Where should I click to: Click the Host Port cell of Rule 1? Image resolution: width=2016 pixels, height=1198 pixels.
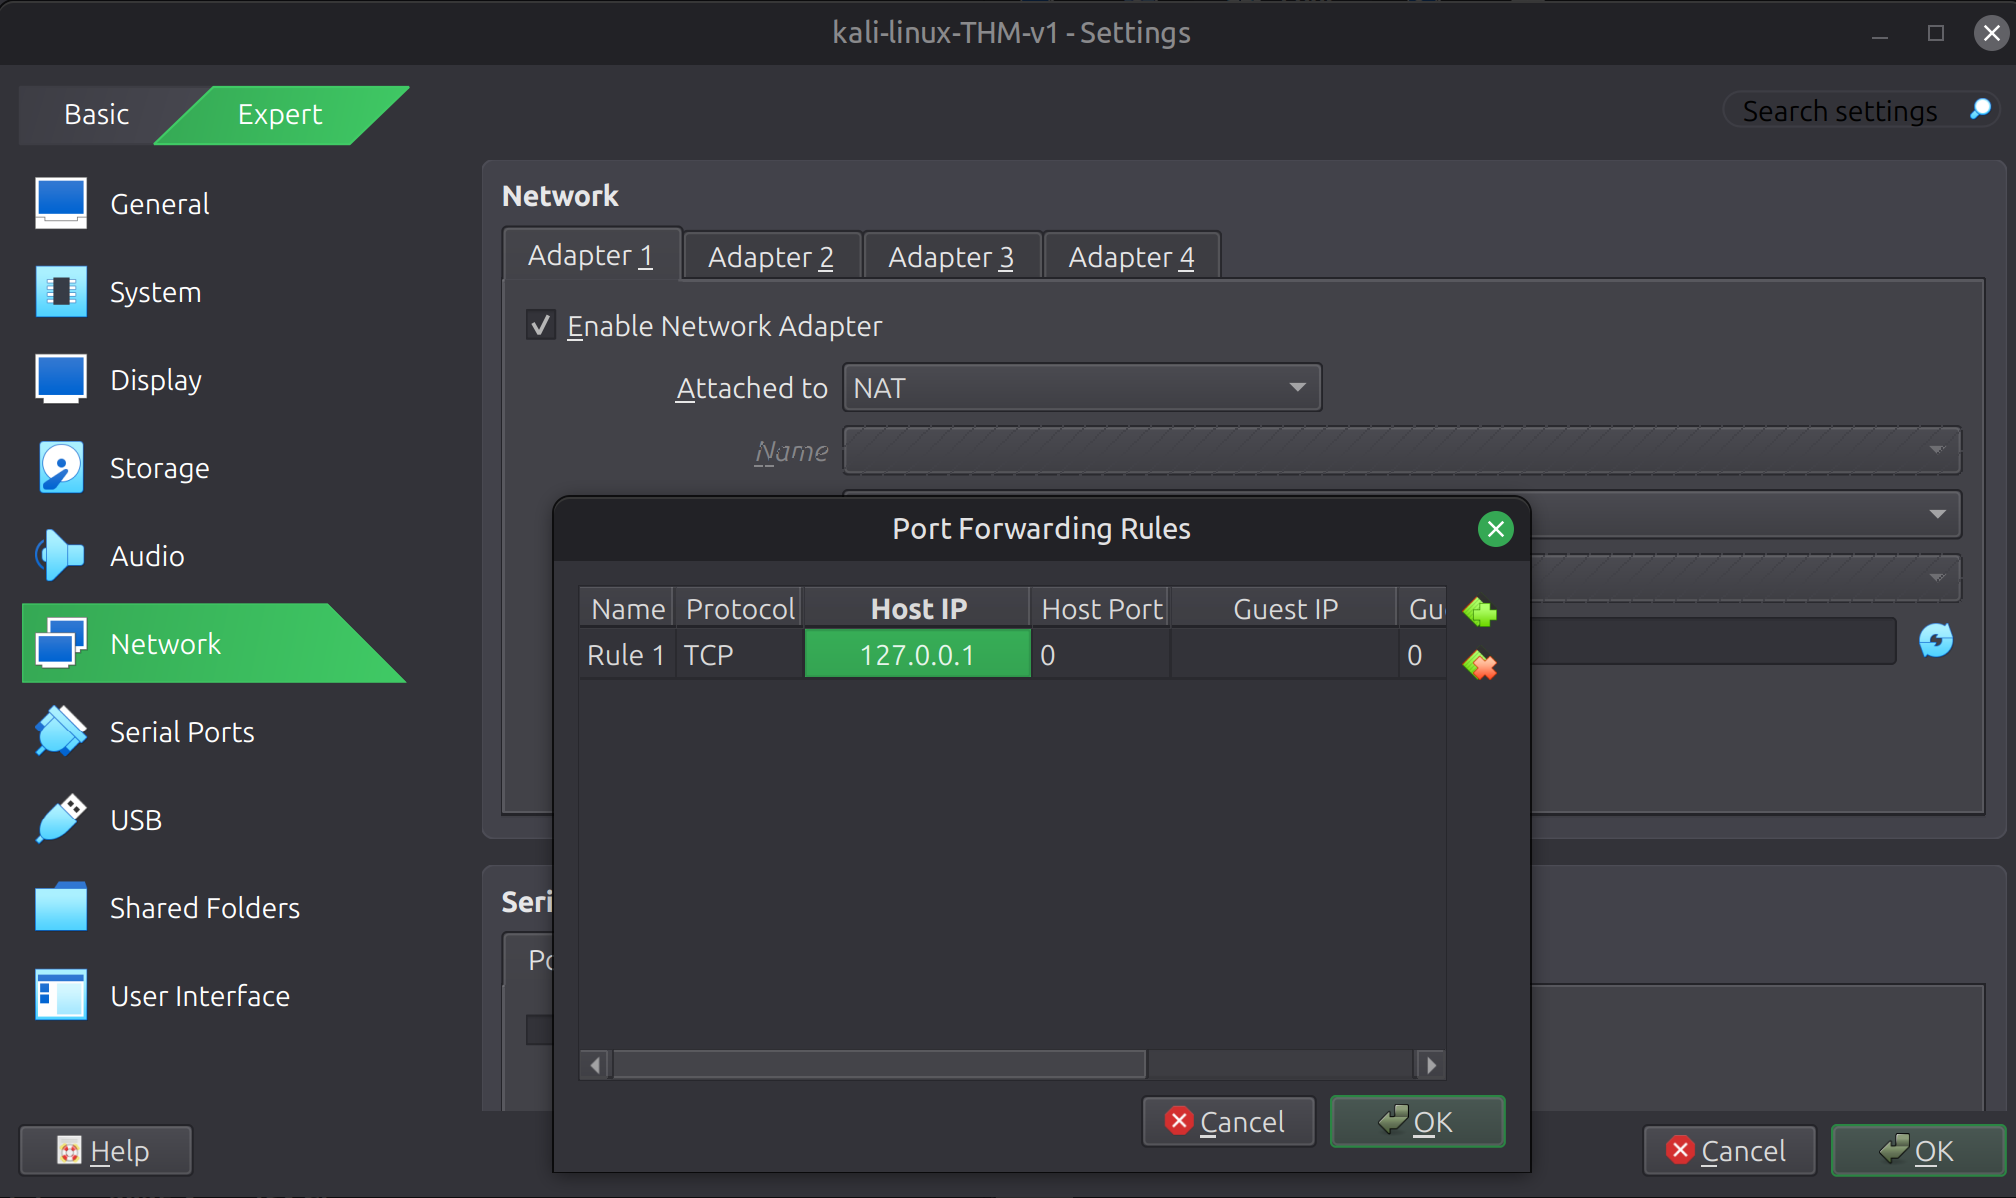pos(1100,655)
